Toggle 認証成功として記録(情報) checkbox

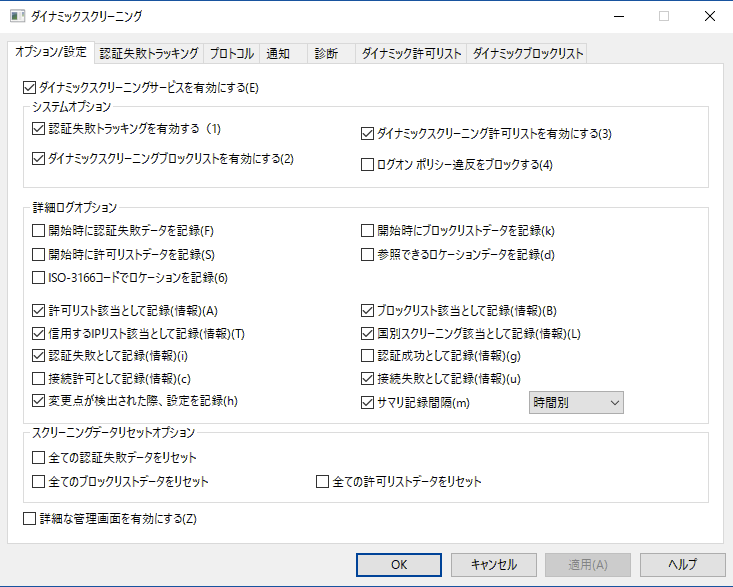(367, 356)
